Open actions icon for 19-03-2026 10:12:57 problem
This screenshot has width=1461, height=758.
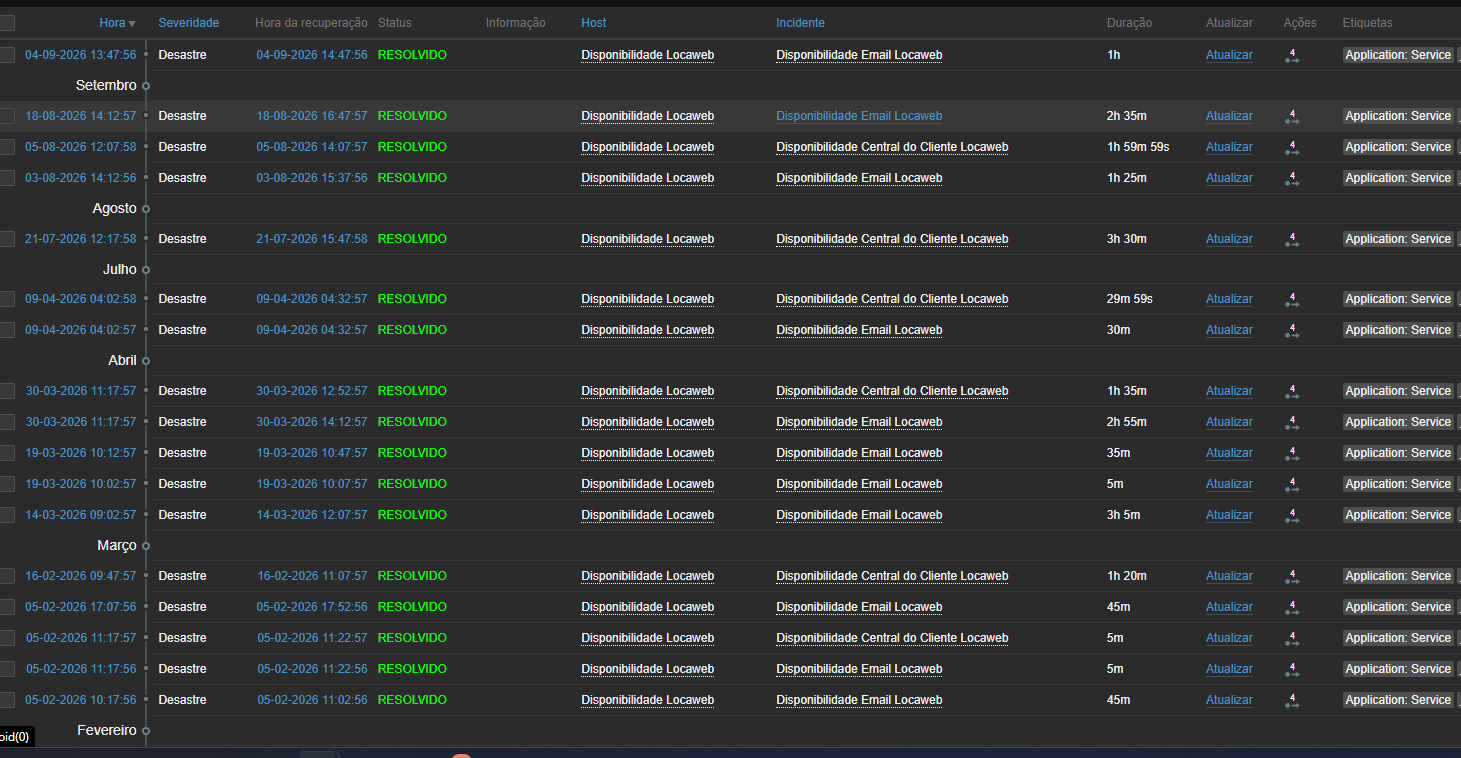[1291, 454]
